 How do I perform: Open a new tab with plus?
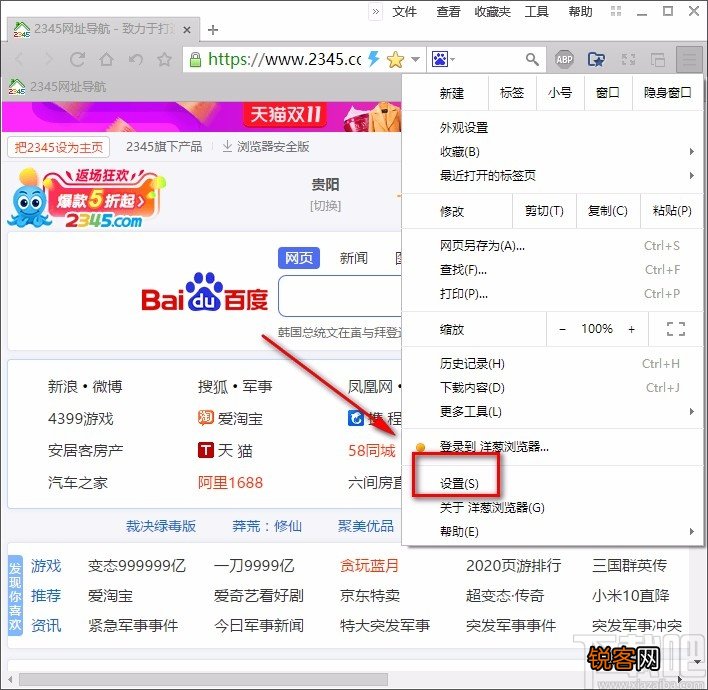pos(213,30)
